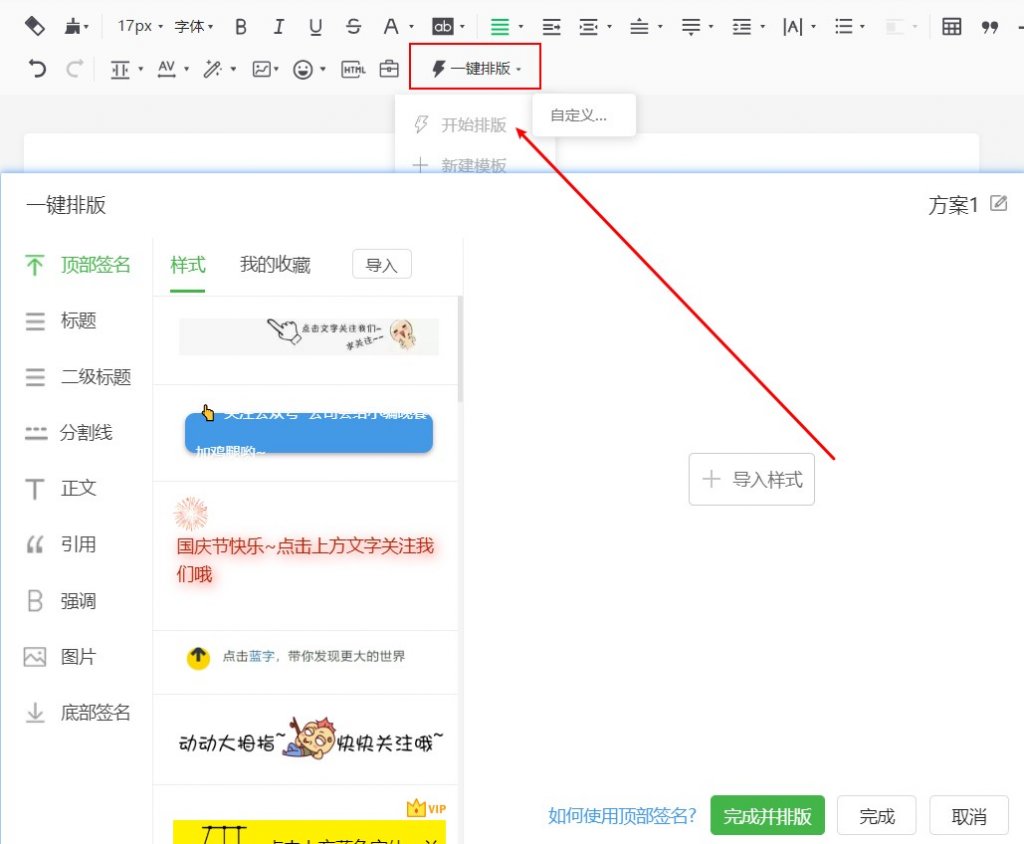Click the letter width |A| icon
1024x844 pixels.
click(792, 27)
